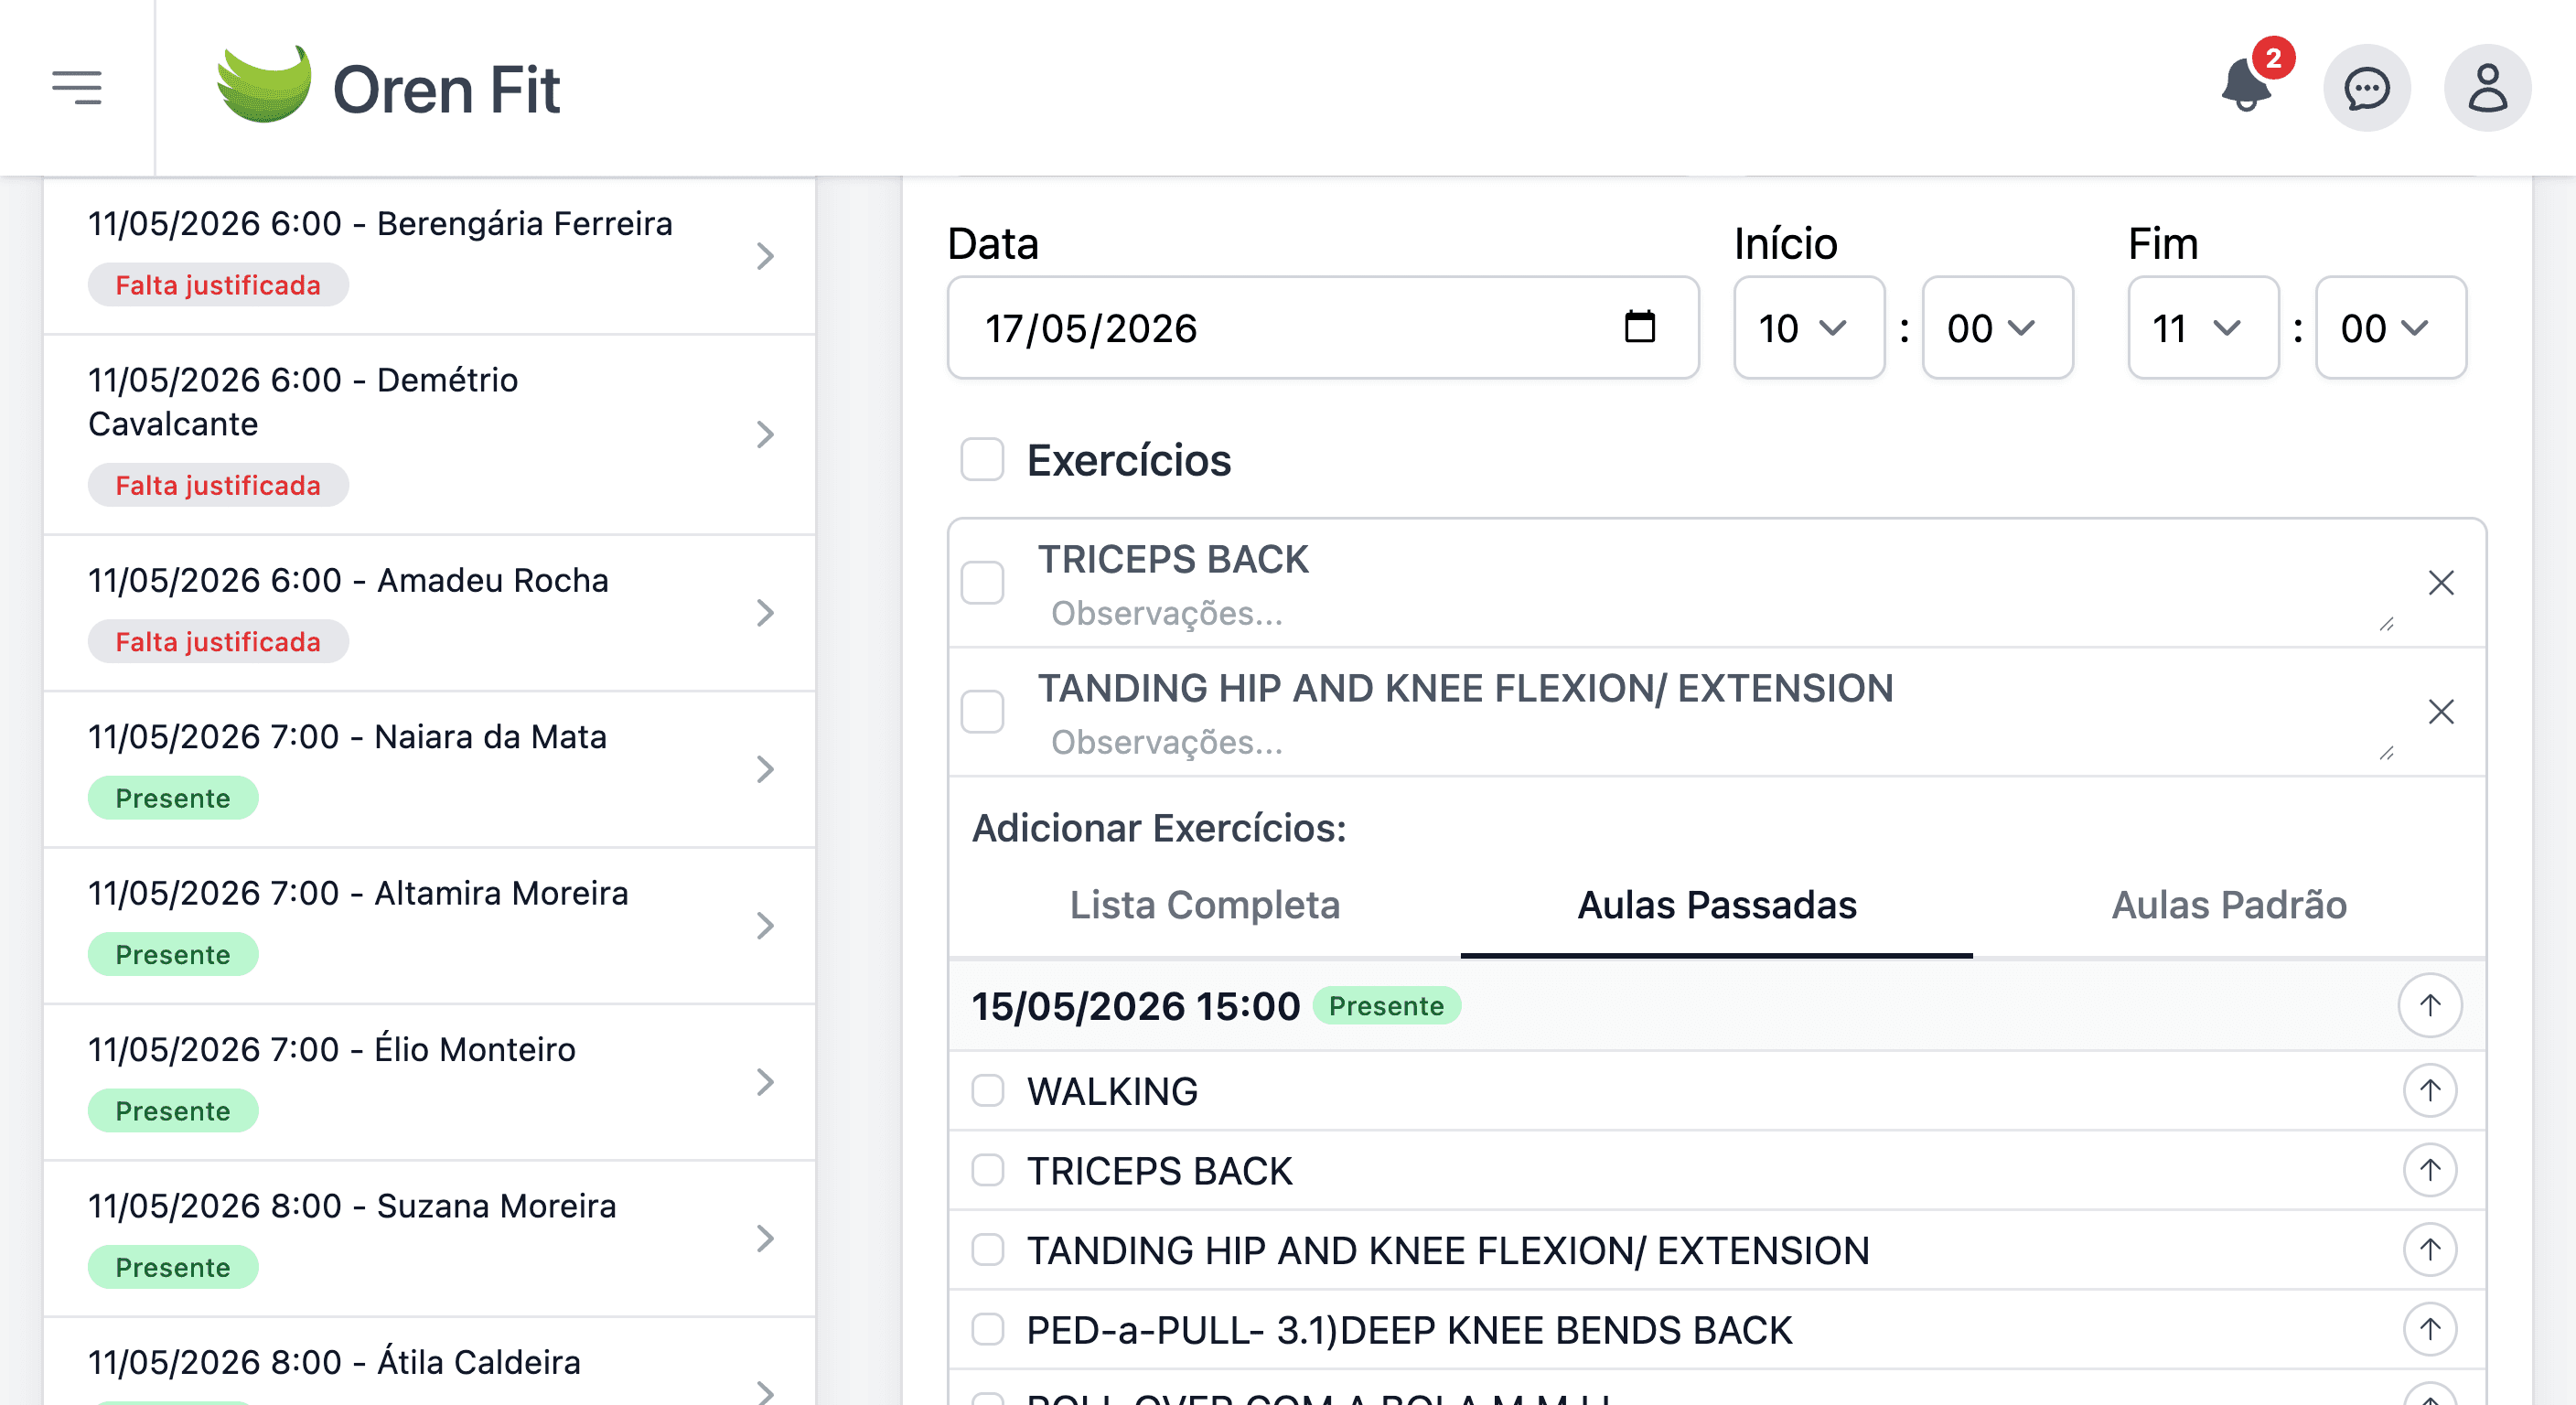
Task: Open 7:00 Altamira Moreira appointment
Action: click(x=429, y=925)
